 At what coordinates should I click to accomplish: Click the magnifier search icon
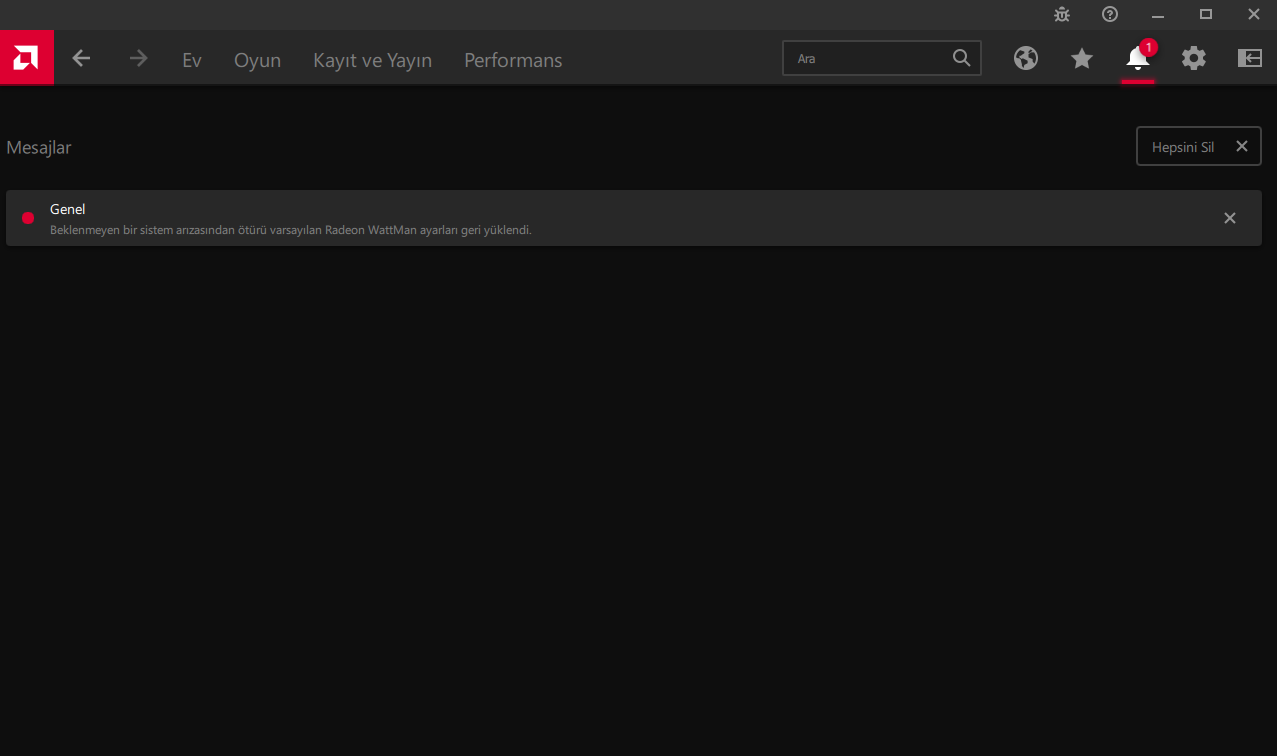tap(962, 58)
